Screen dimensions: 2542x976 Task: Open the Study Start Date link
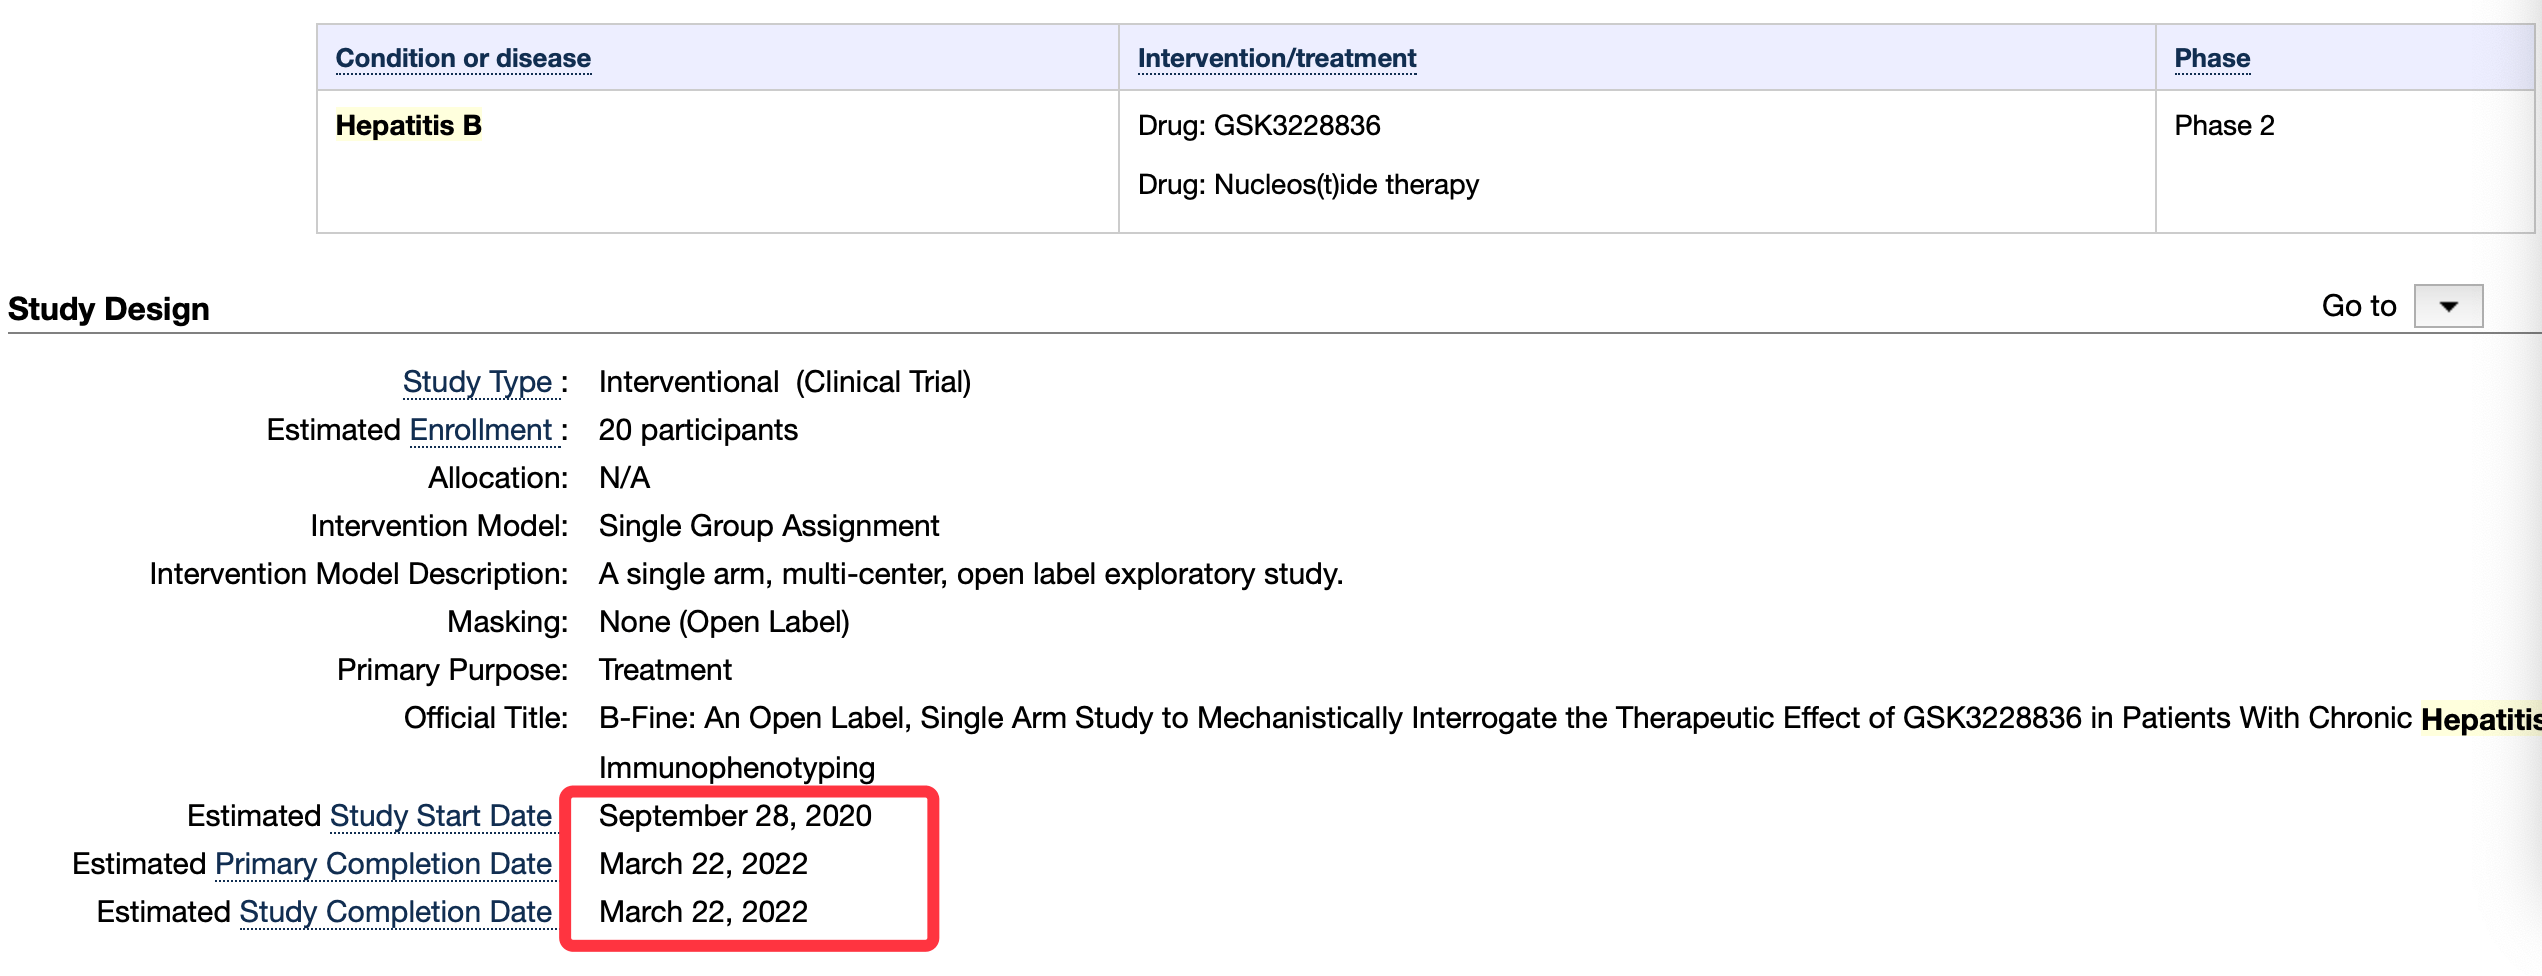click(440, 816)
